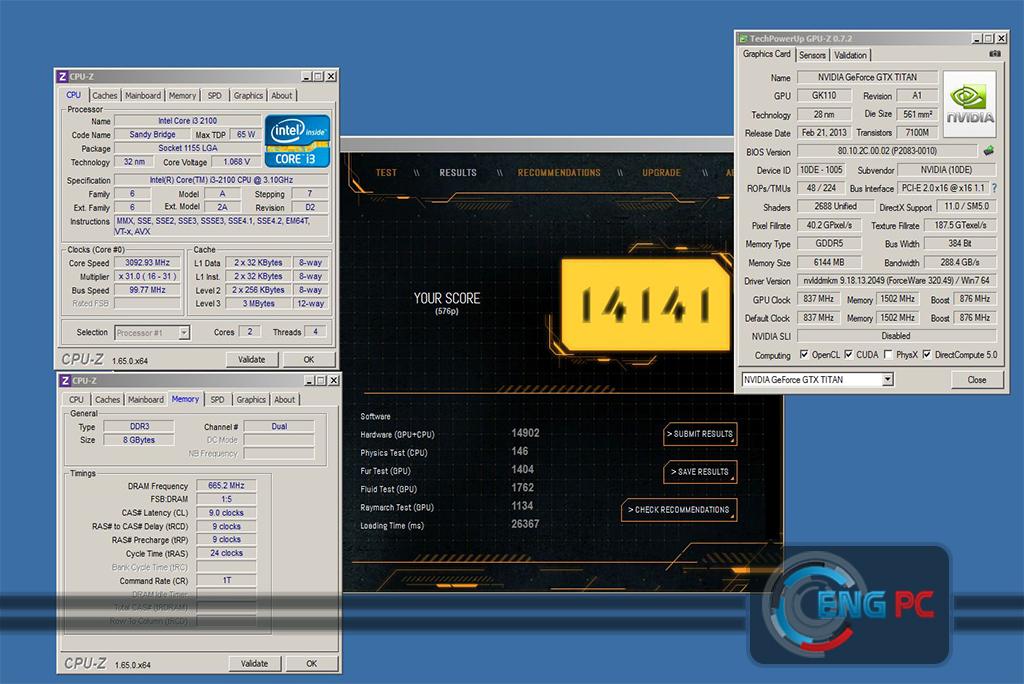Click the Z icon of the upper CPU-Z window
The width and height of the screenshot is (1024, 684).
pyautogui.click(x=63, y=76)
